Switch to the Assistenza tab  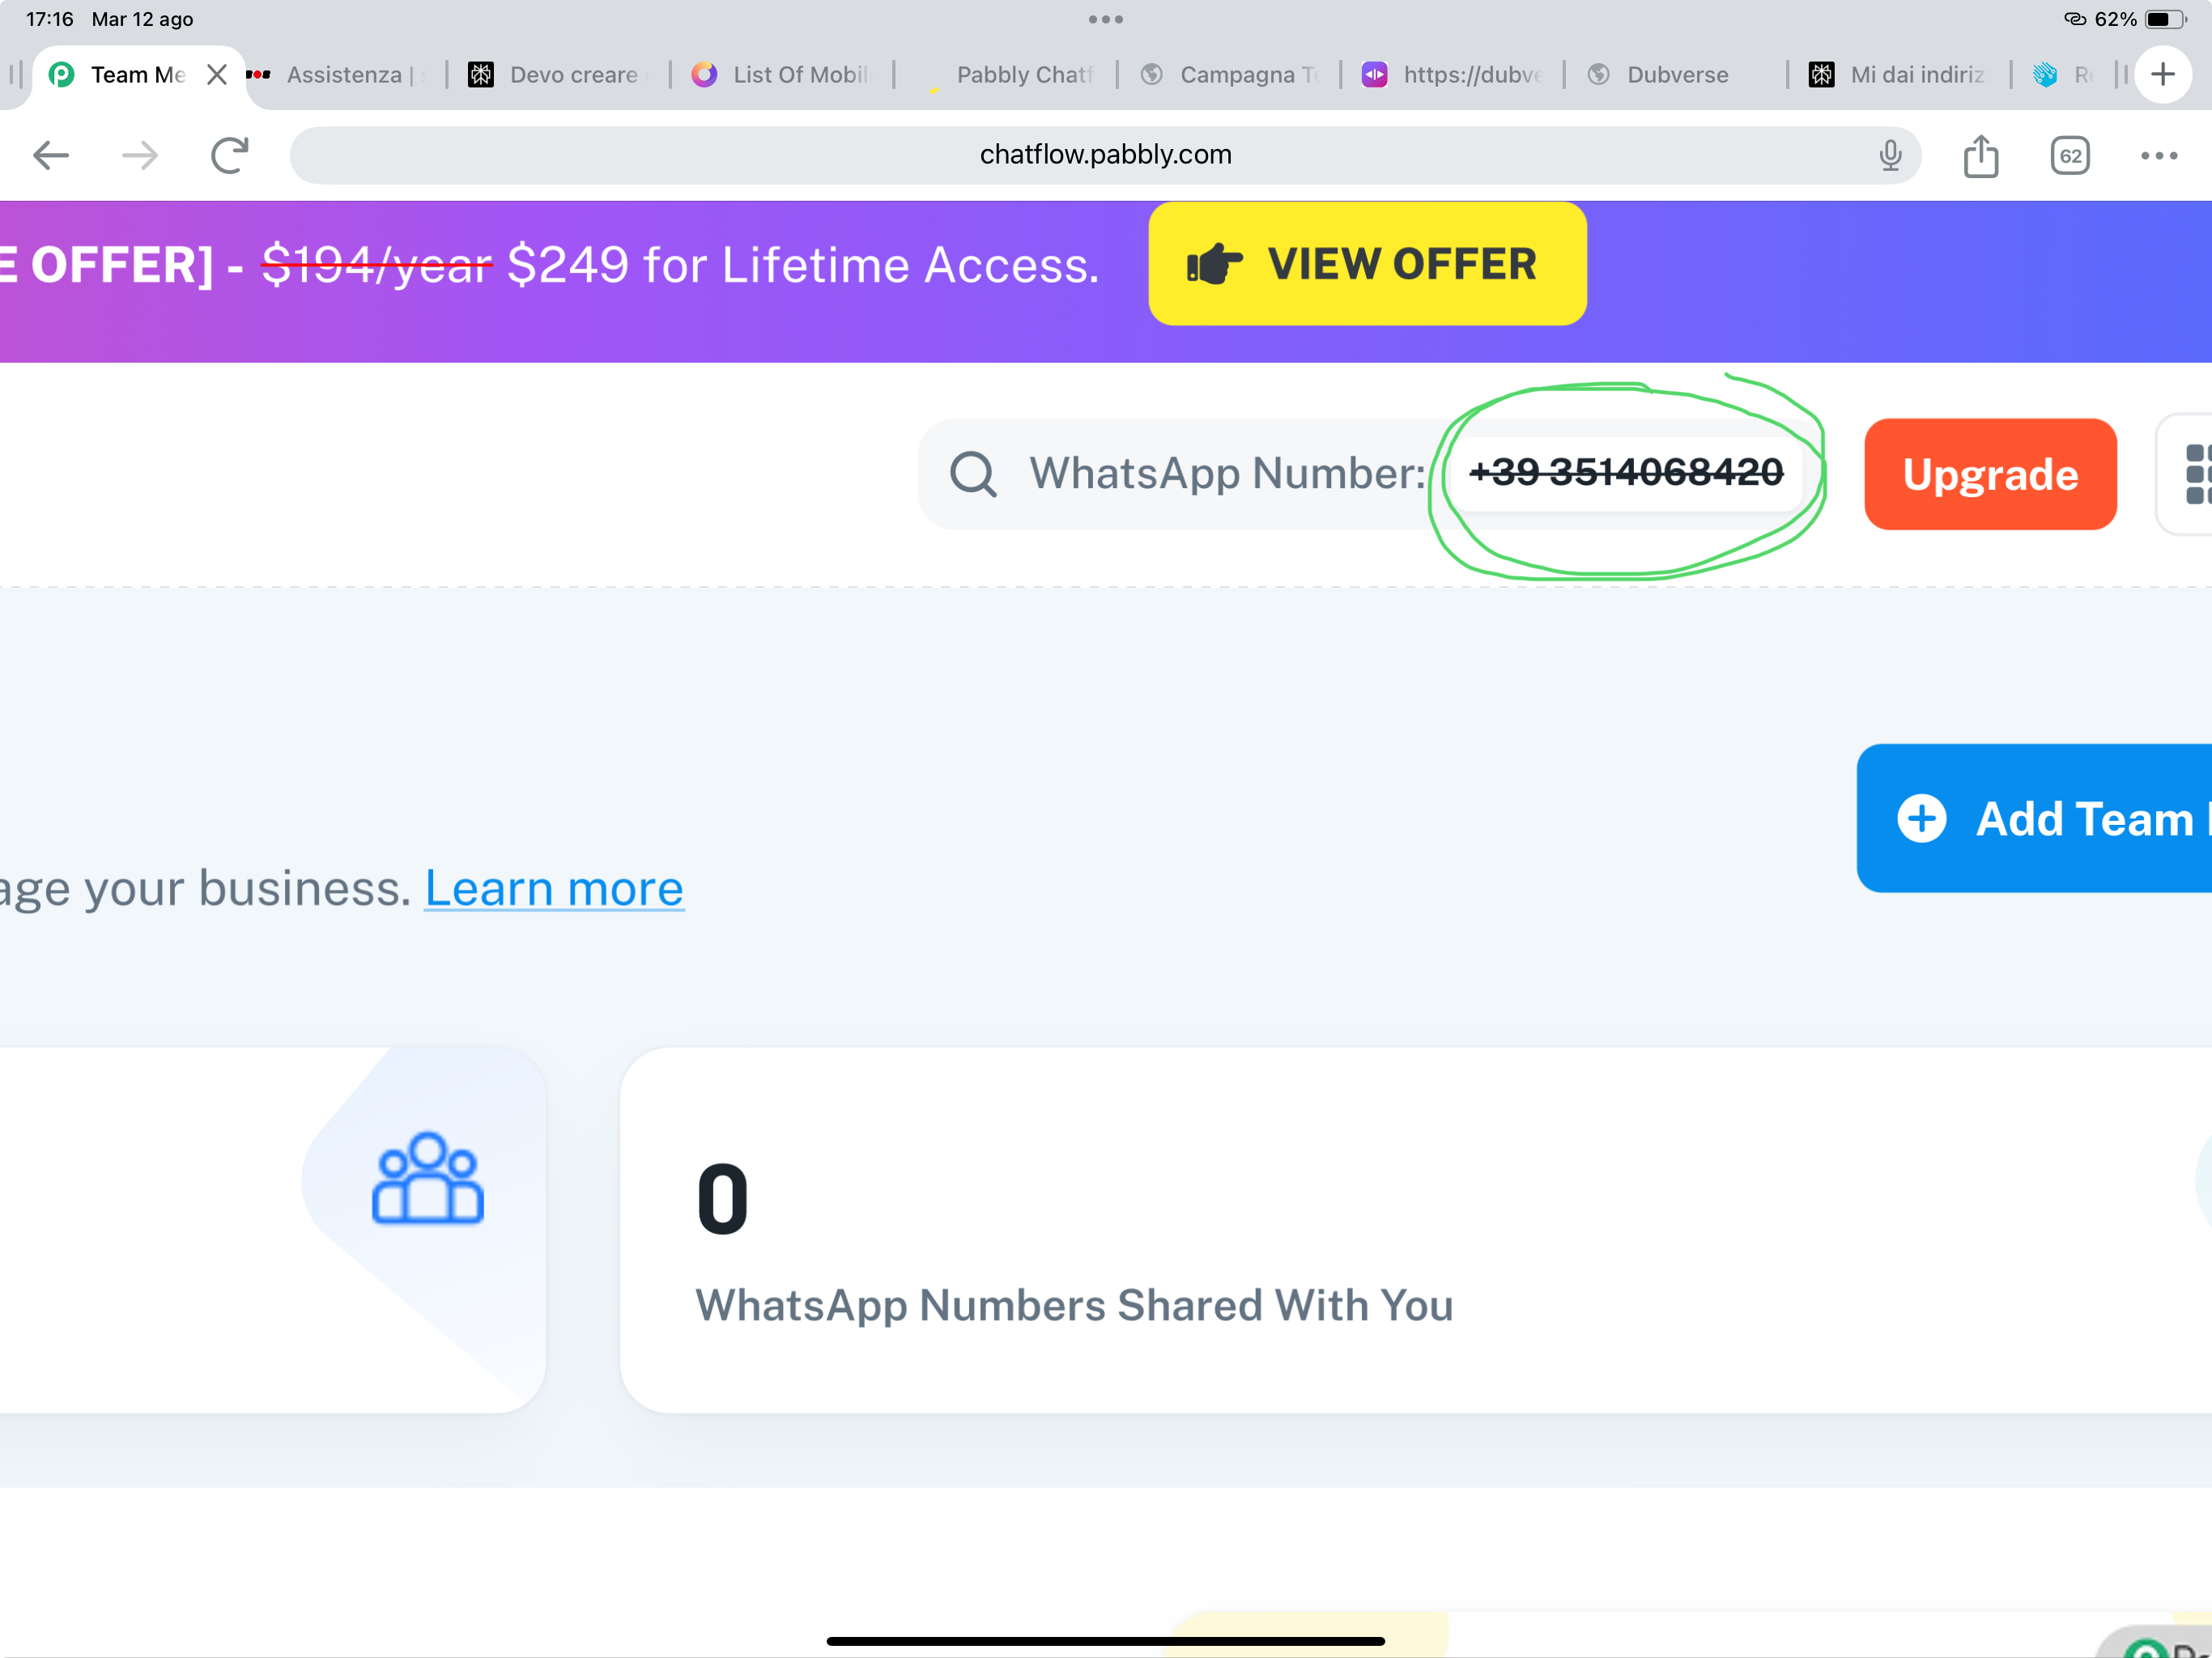pyautogui.click(x=344, y=75)
